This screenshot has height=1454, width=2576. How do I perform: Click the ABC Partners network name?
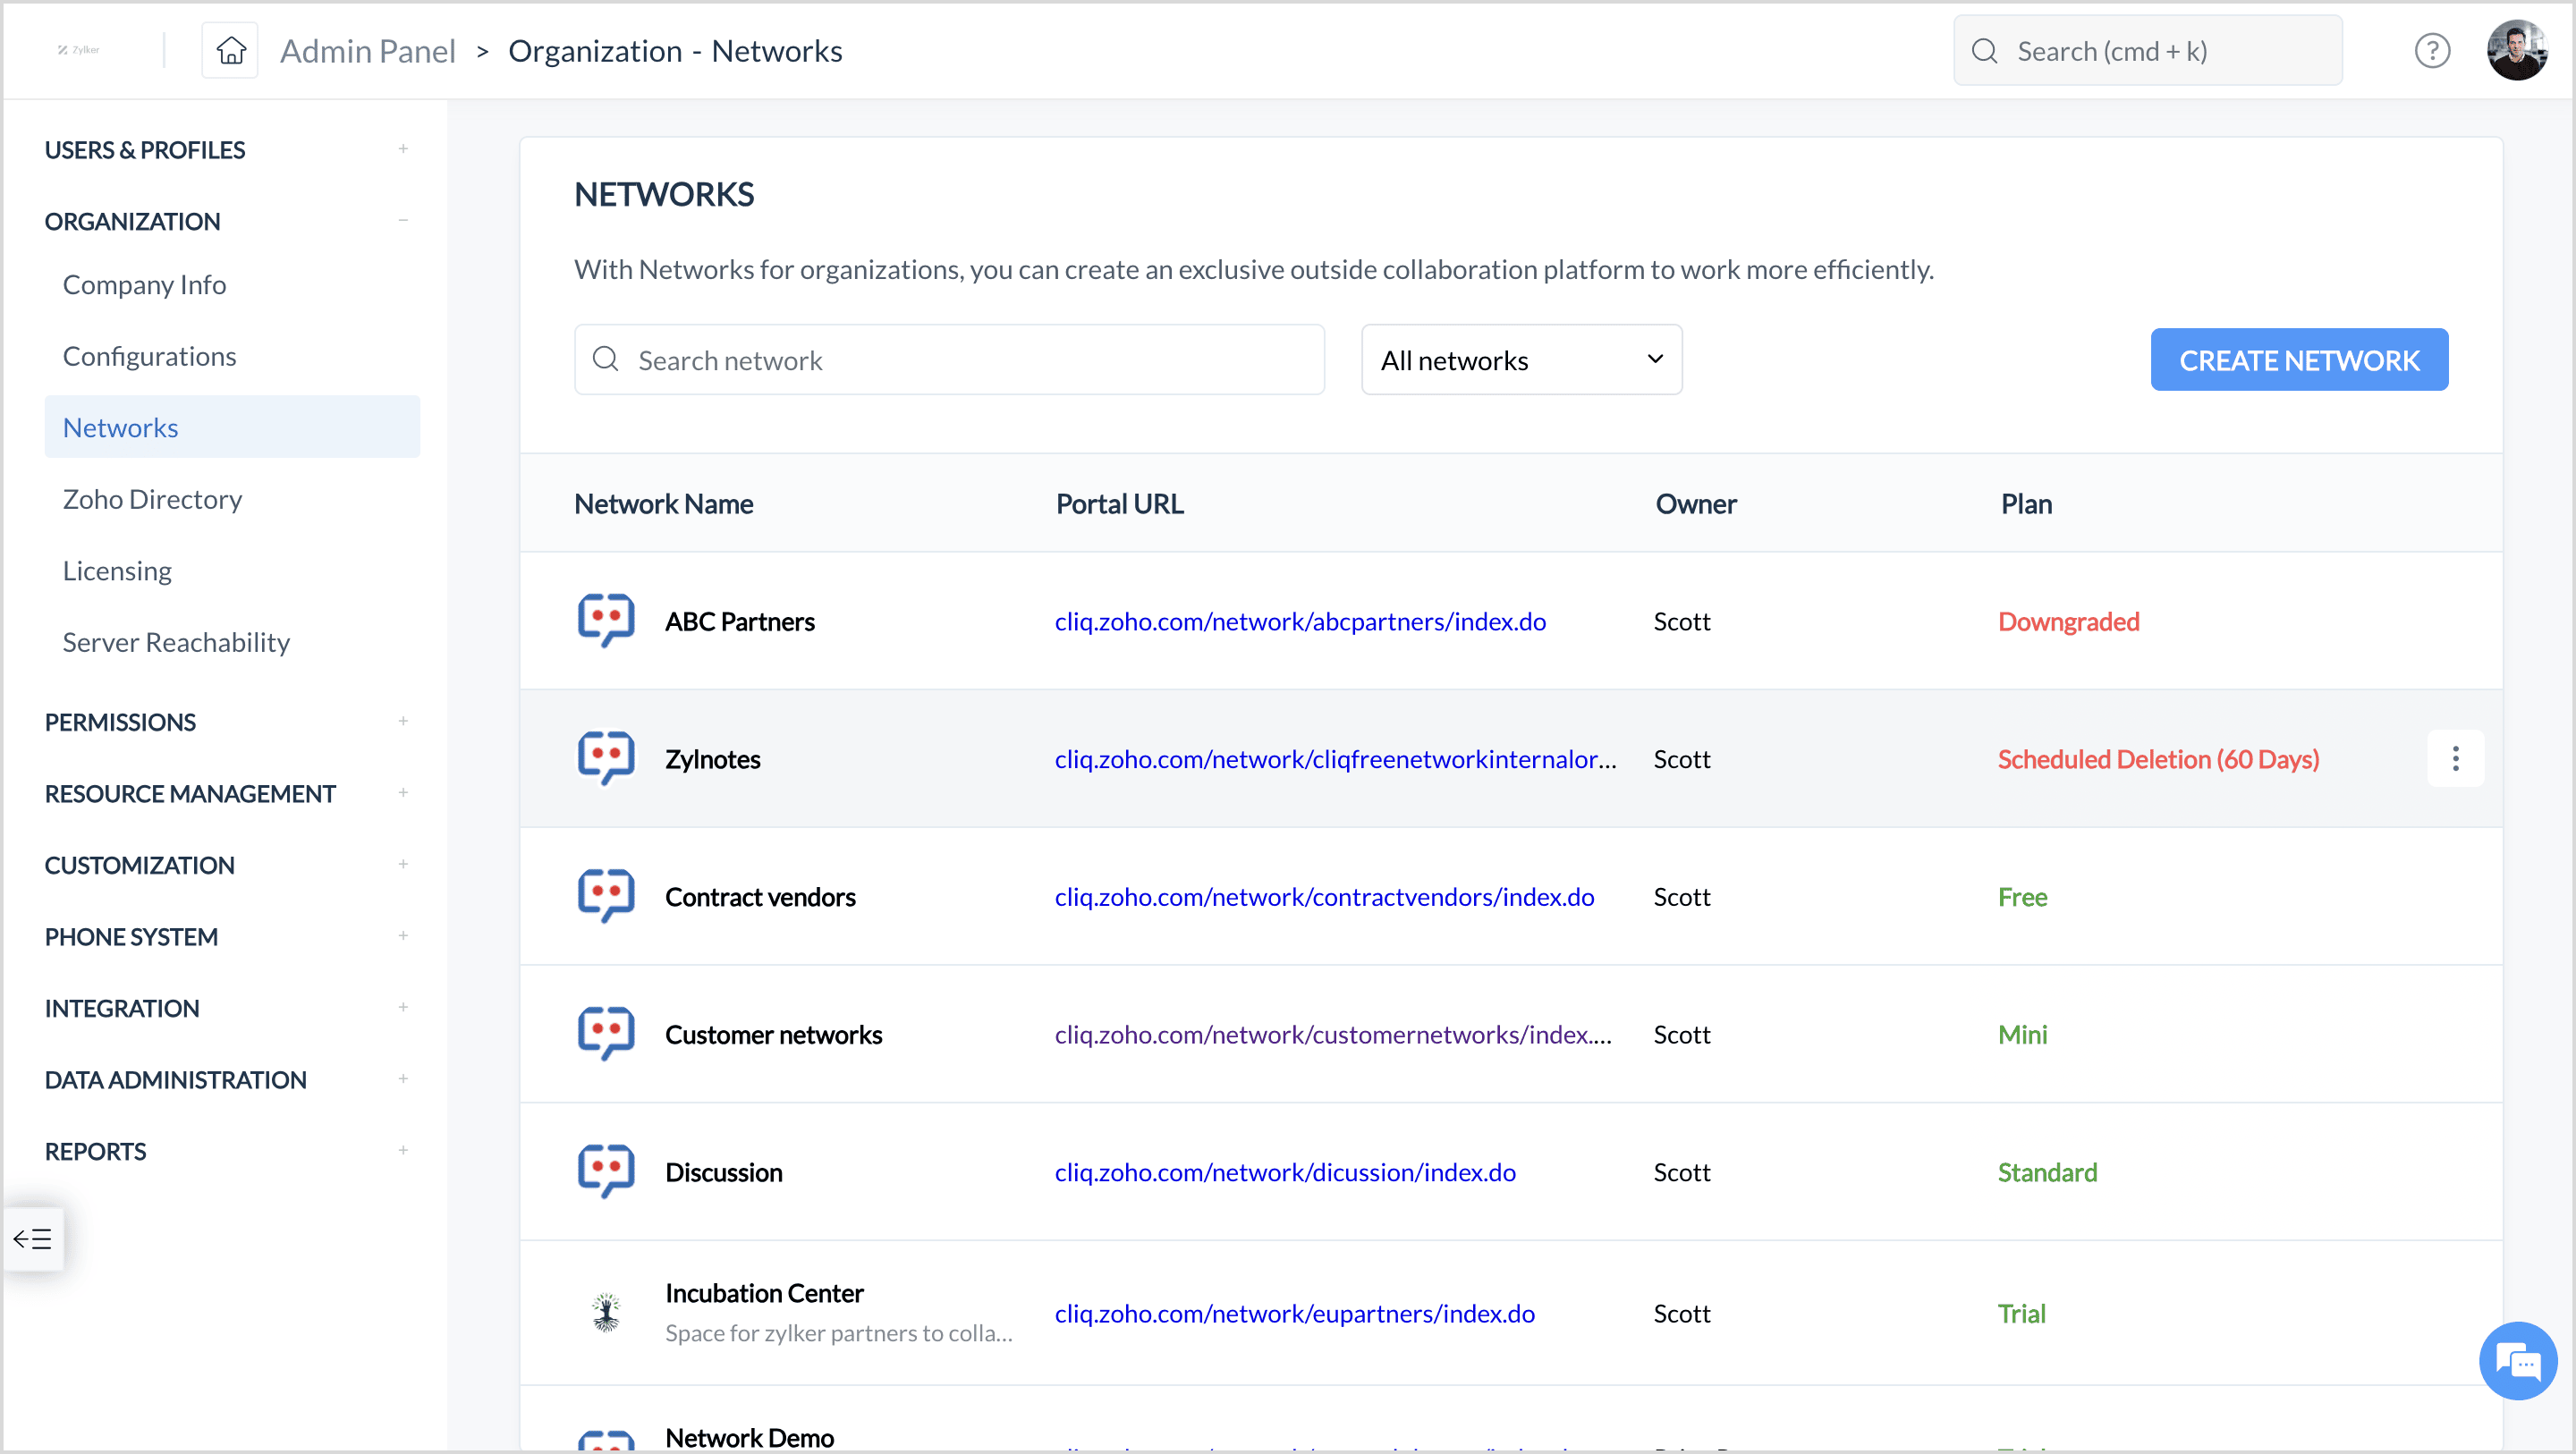pos(739,621)
